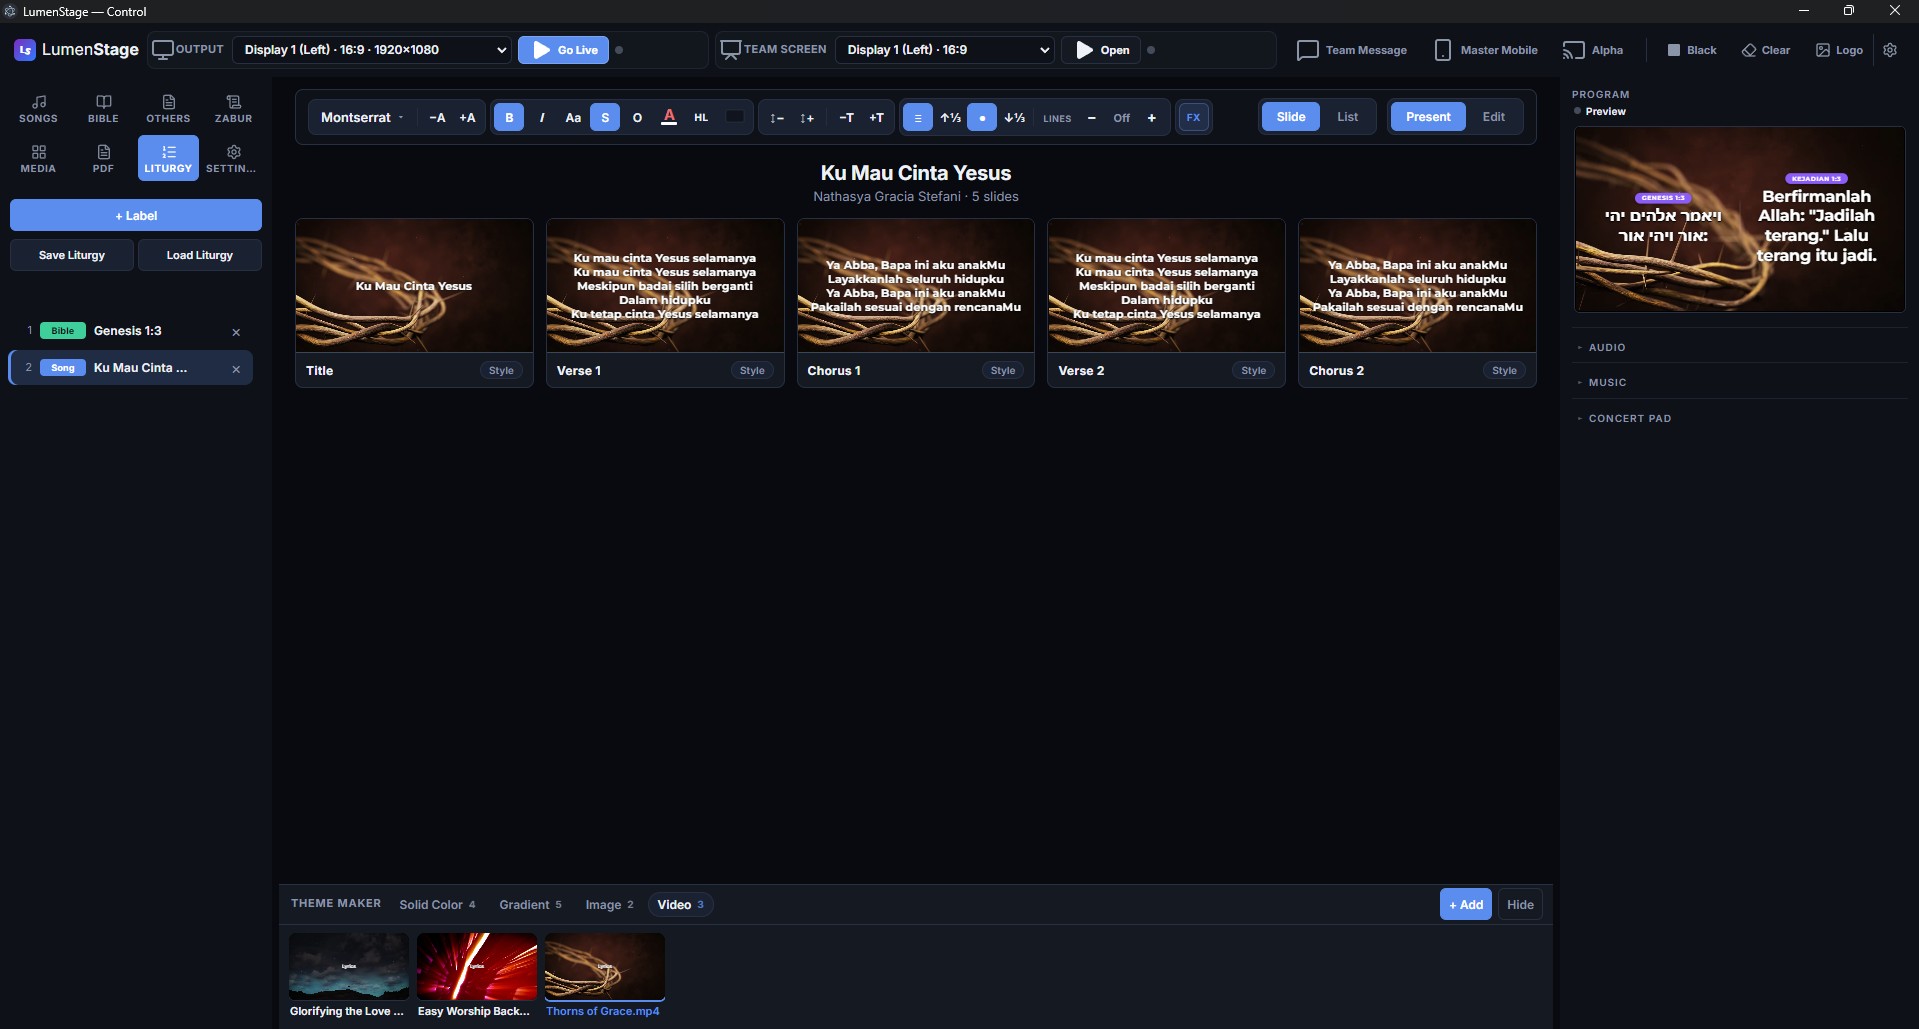This screenshot has height=1029, width=1919.
Task: Move text to lower third
Action: [x=1014, y=117]
